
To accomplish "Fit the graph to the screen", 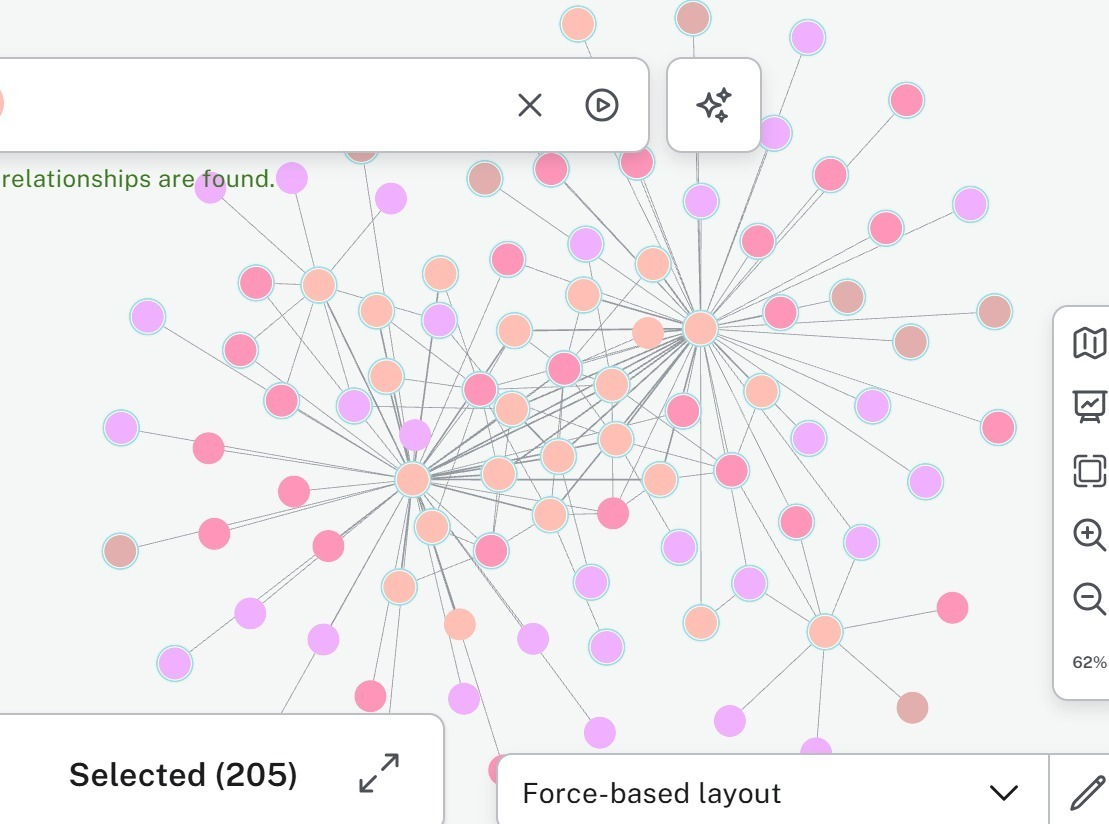I will tap(1089, 471).
